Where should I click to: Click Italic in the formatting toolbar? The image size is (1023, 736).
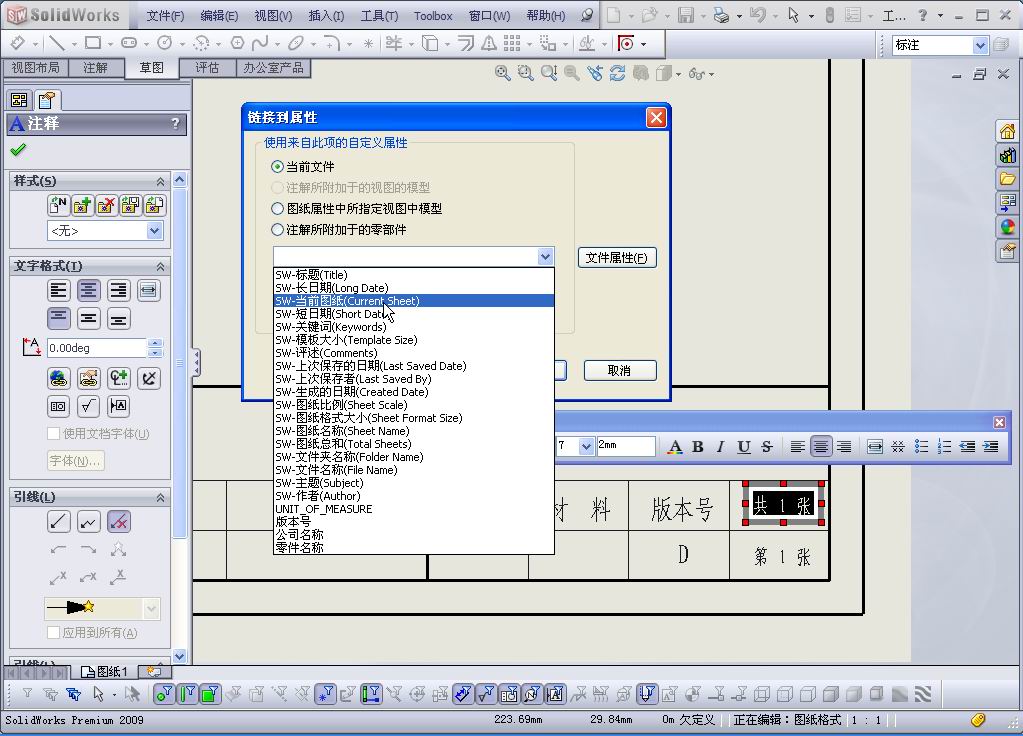pyautogui.click(x=720, y=447)
